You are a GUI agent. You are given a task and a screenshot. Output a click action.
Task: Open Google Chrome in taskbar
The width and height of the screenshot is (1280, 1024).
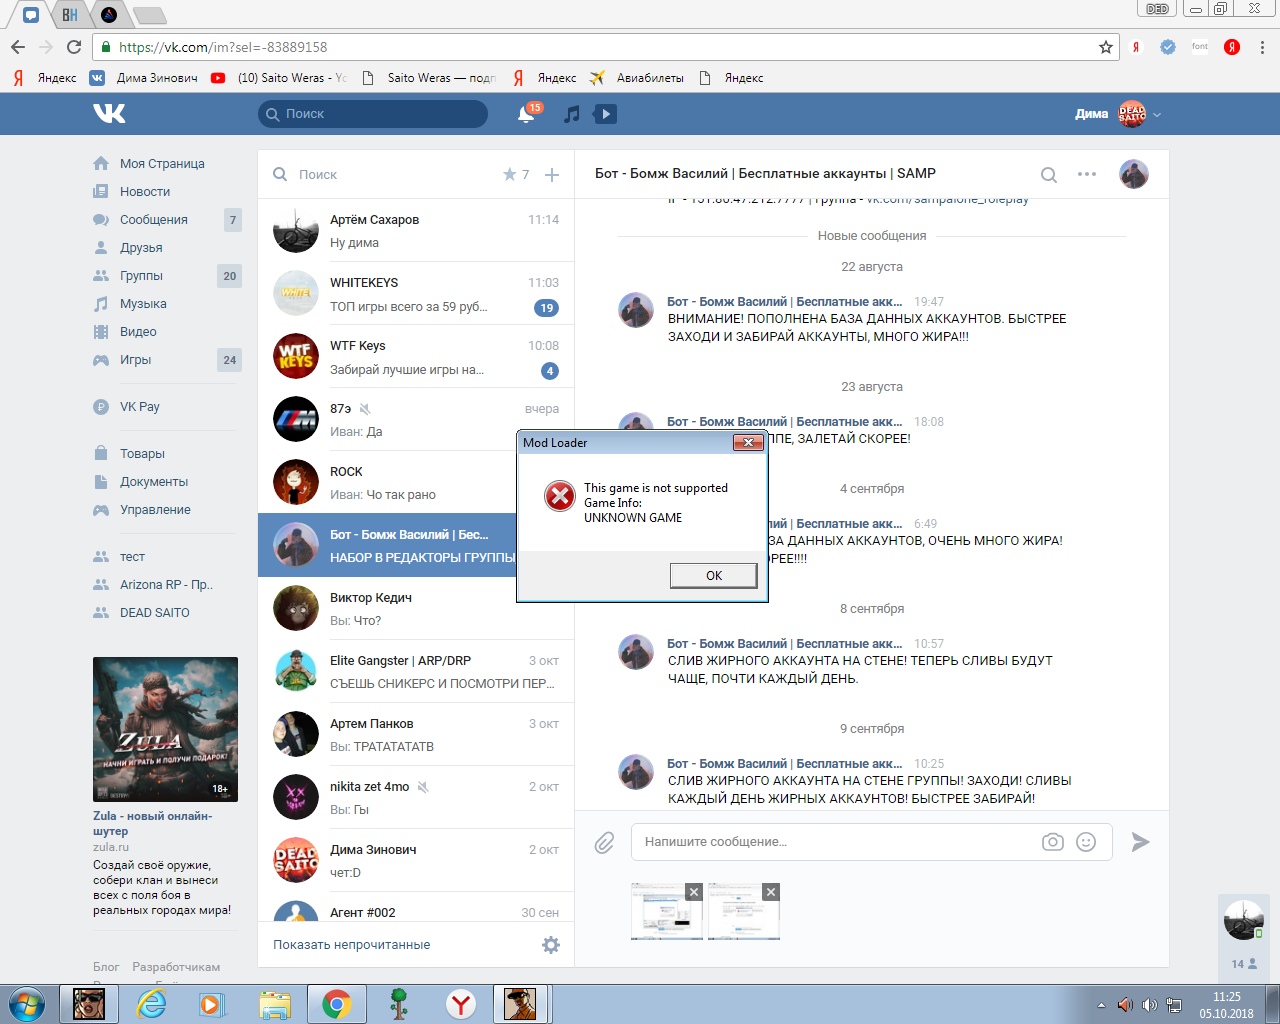coord(336,1004)
